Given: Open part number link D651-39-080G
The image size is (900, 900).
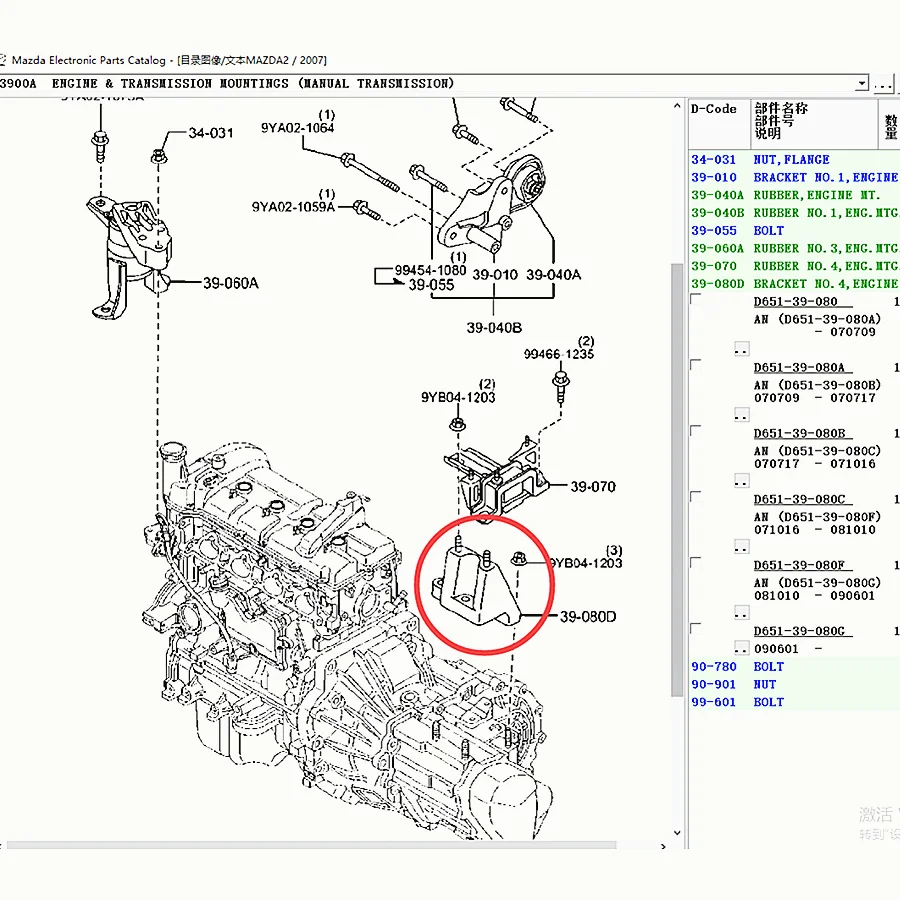Looking at the screenshot, I should pyautogui.click(x=800, y=631).
